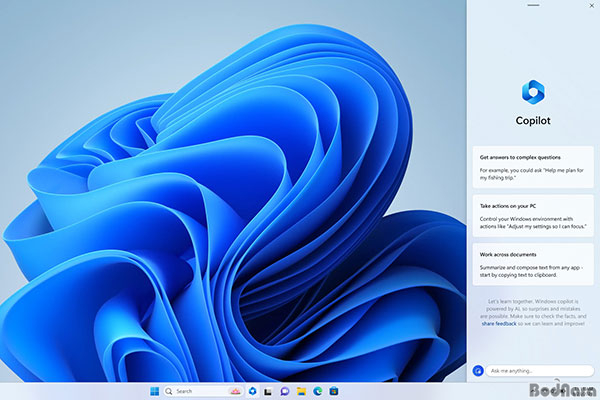Select 'Work across documents' card
600x400 pixels.
(x=533, y=264)
